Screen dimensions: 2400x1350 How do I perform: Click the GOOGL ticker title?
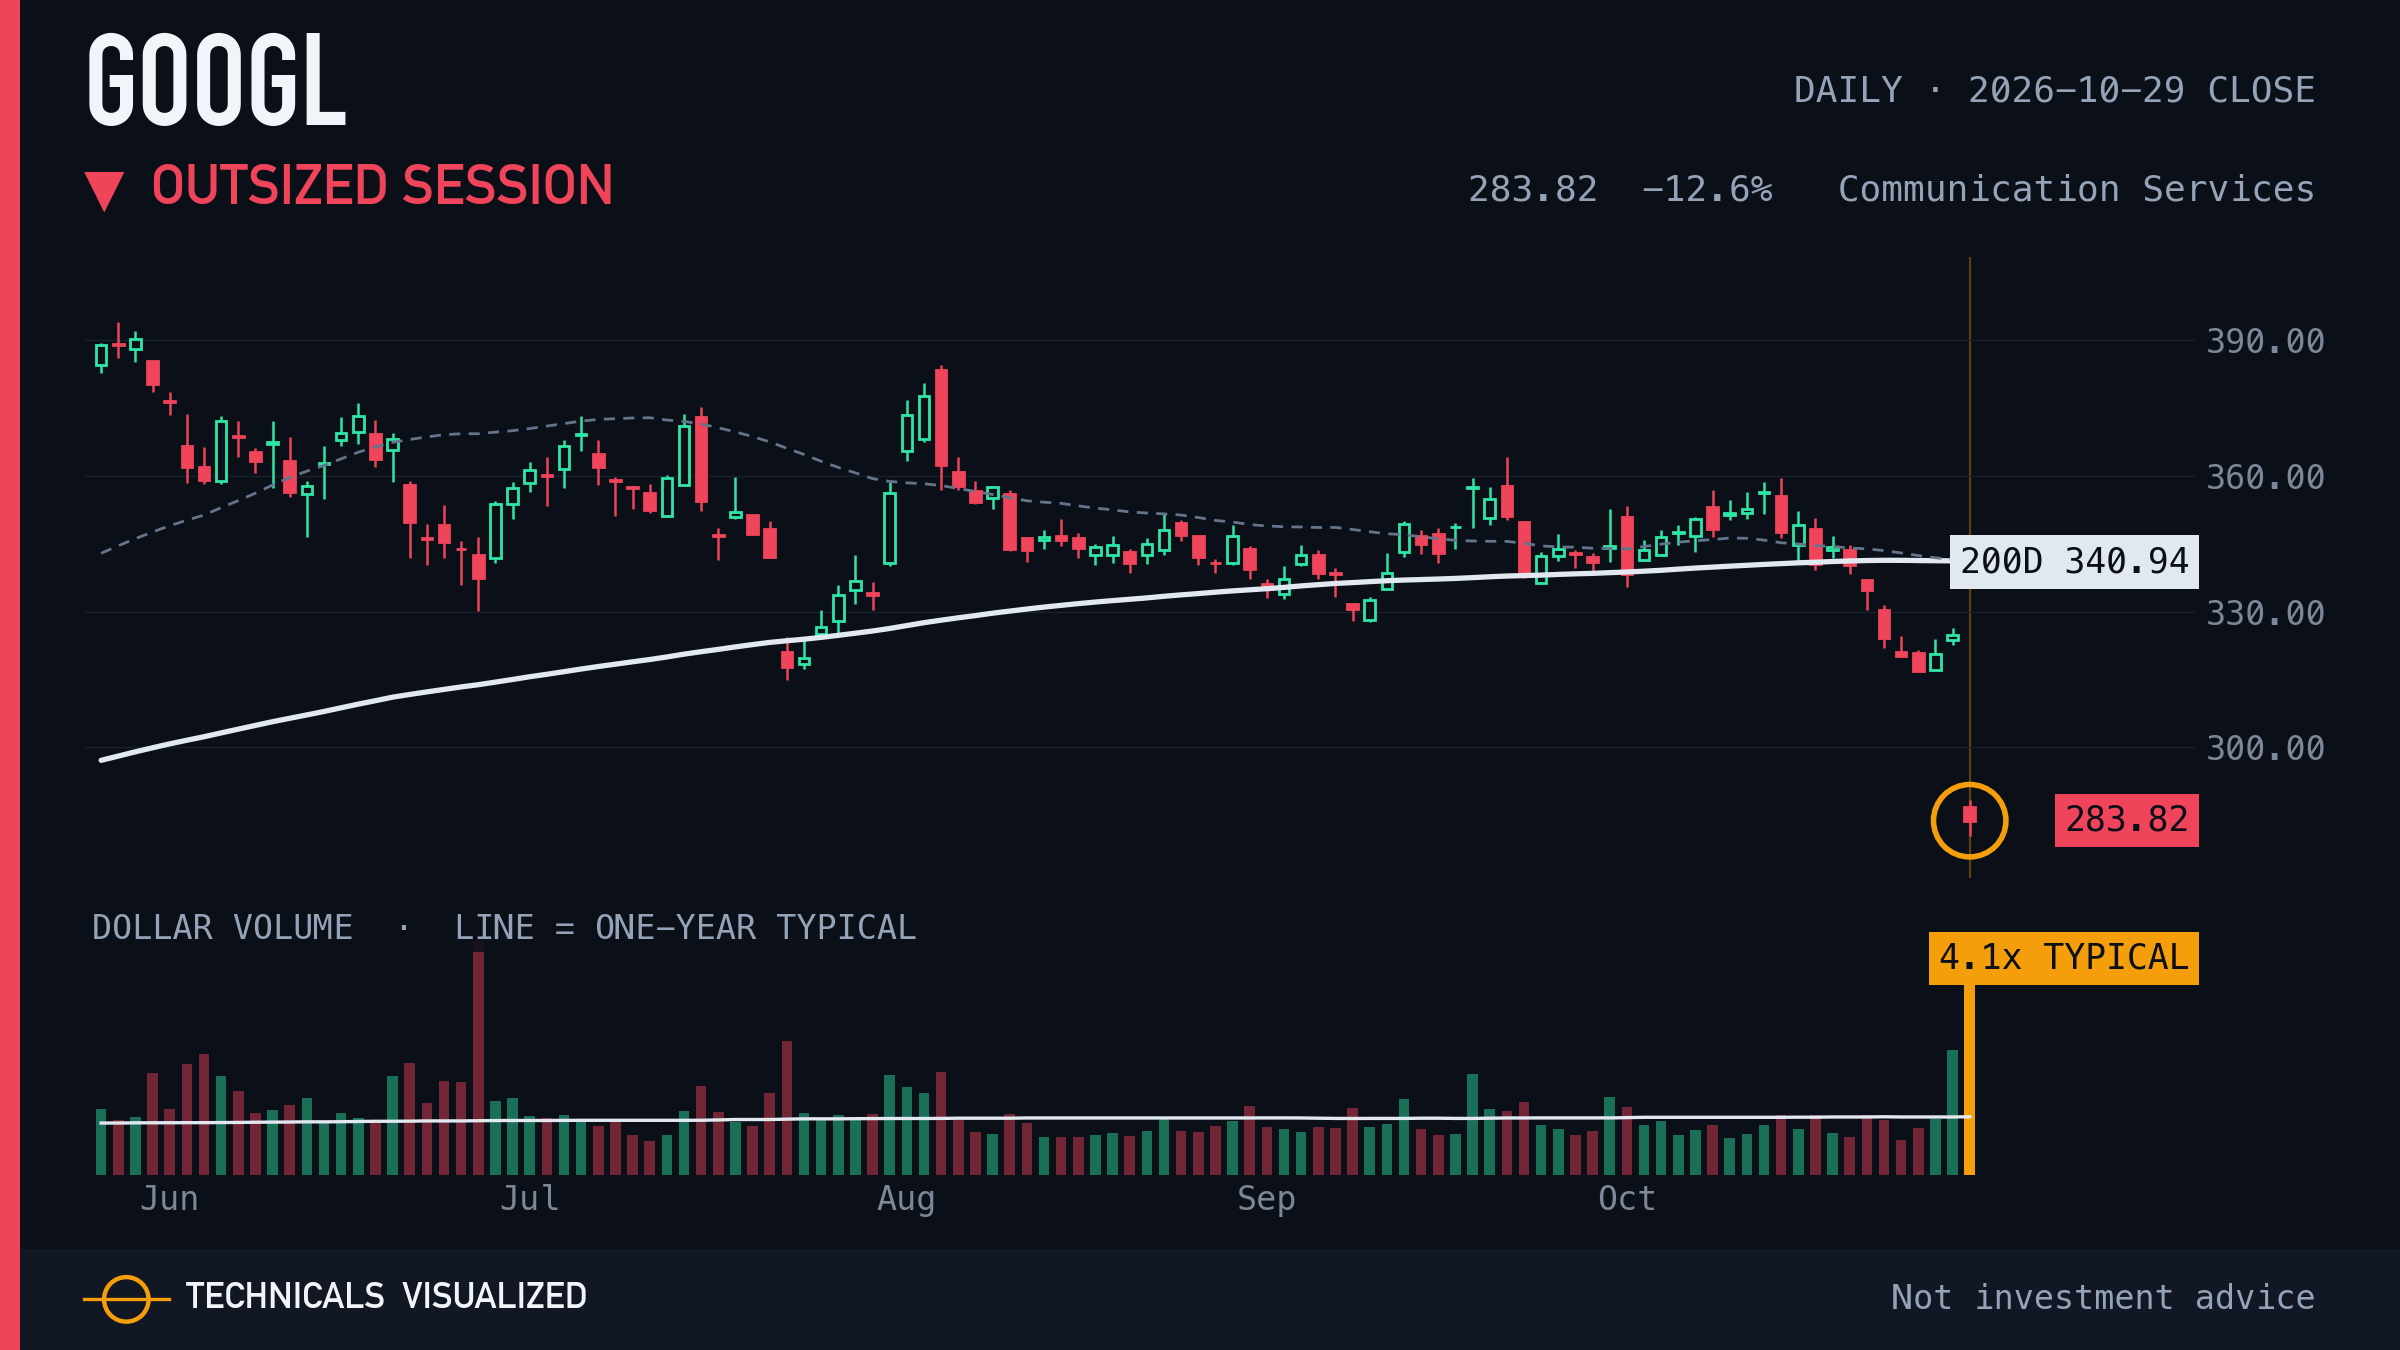pos(216,80)
